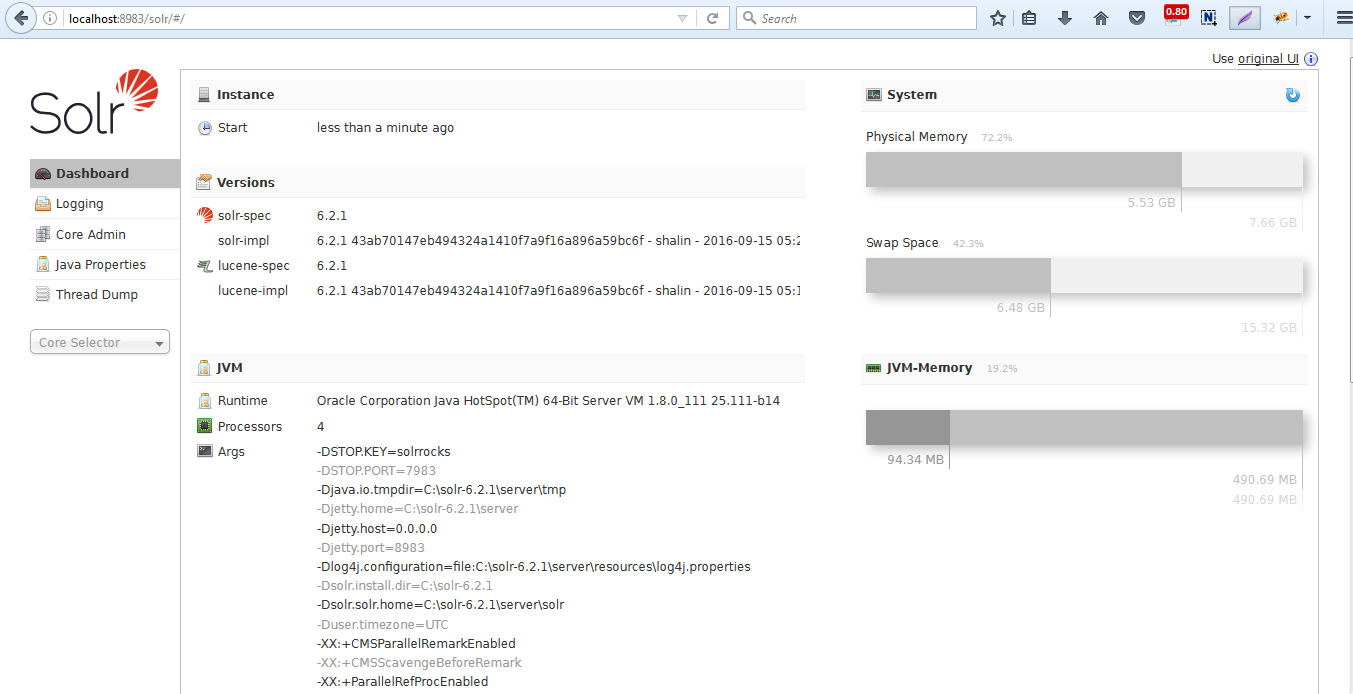Open the Downloads arrow icon
1353x694 pixels.
coord(1065,18)
